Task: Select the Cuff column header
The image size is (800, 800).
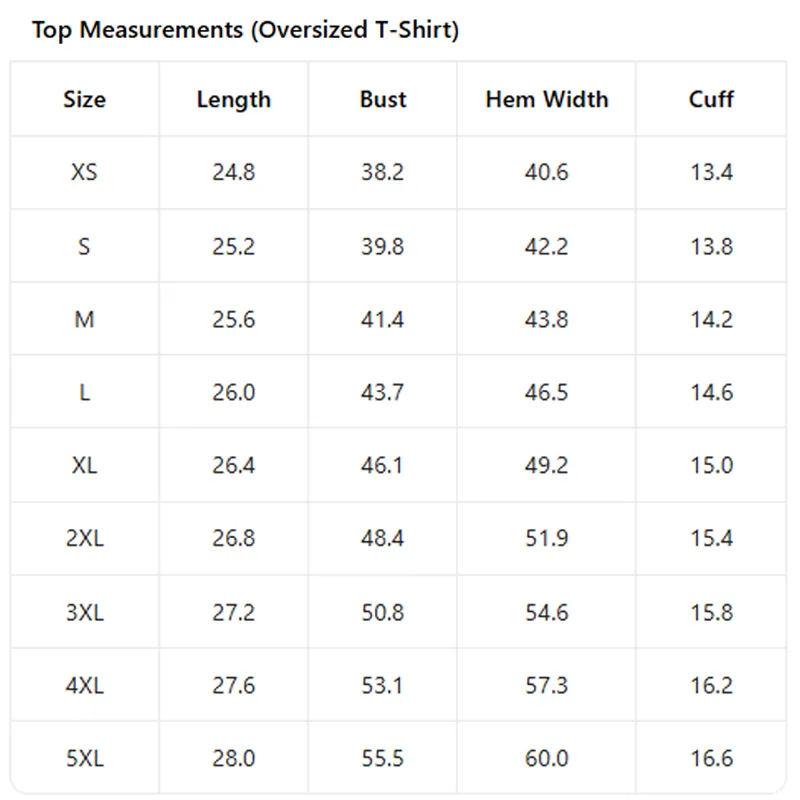Action: tap(711, 100)
